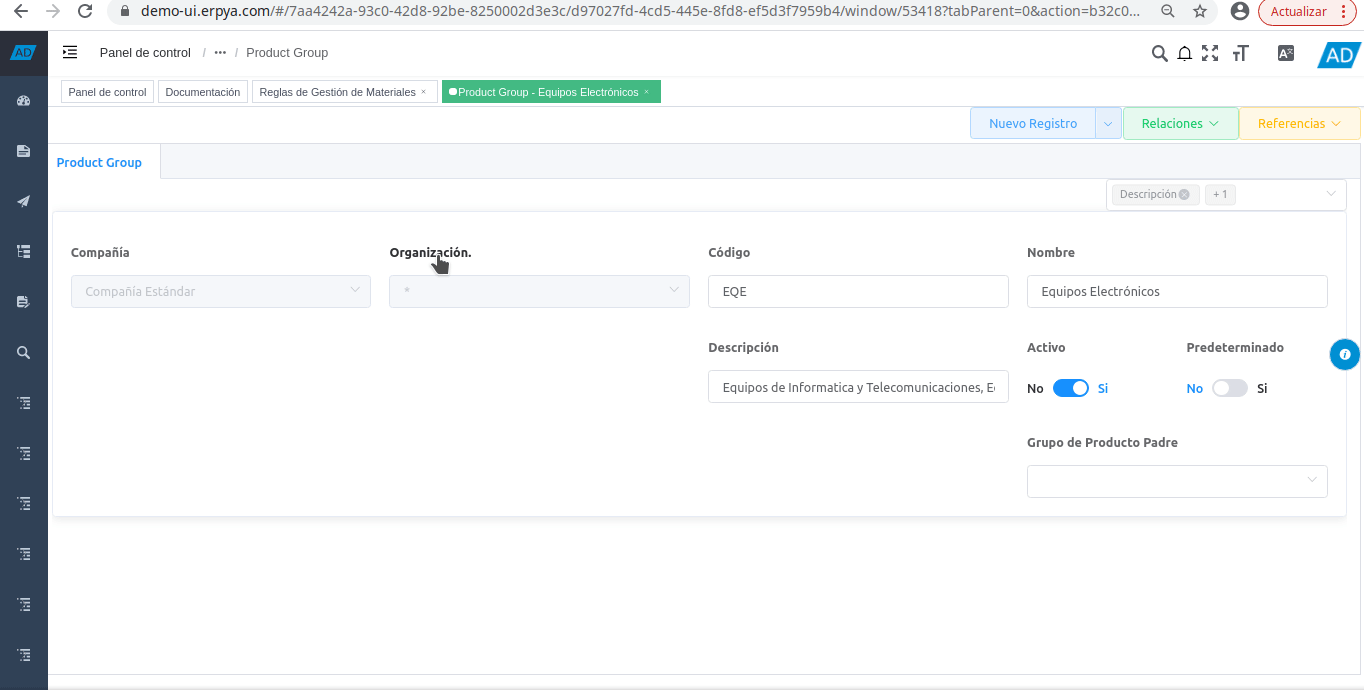Switch to Reglas de Gestión de Materiales tab
The image size is (1364, 690).
coord(337,92)
